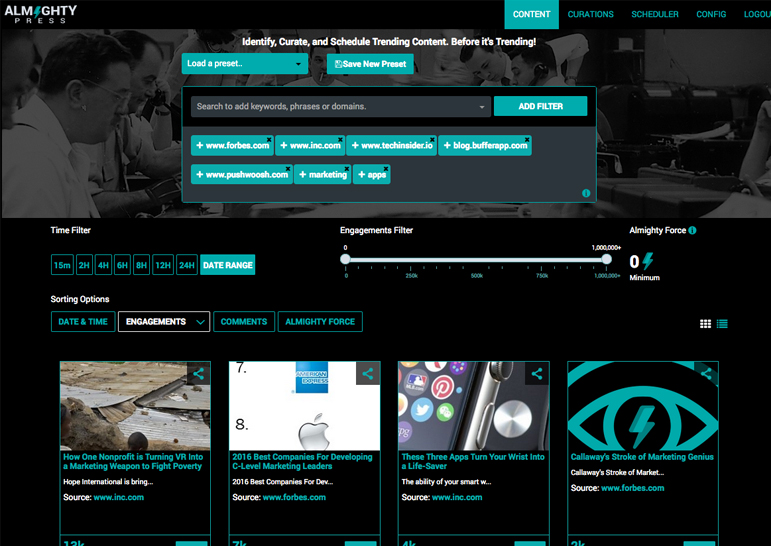The width and height of the screenshot is (771, 546).
Task: Click the filter box info icon
Action: (586, 193)
